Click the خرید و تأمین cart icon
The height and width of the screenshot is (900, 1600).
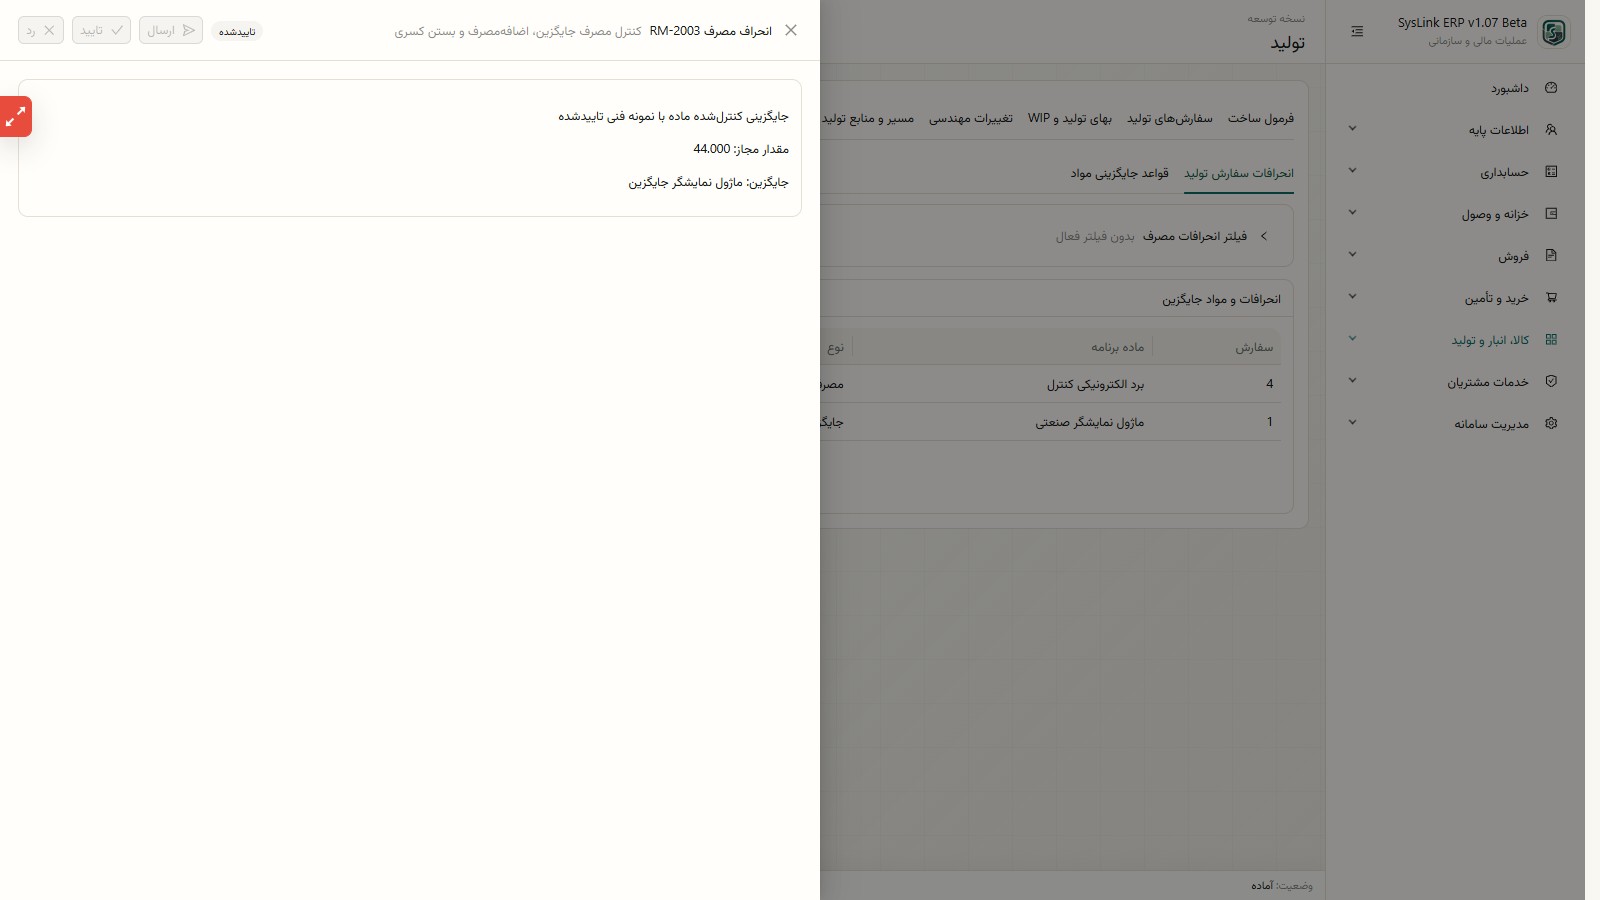pos(1551,298)
